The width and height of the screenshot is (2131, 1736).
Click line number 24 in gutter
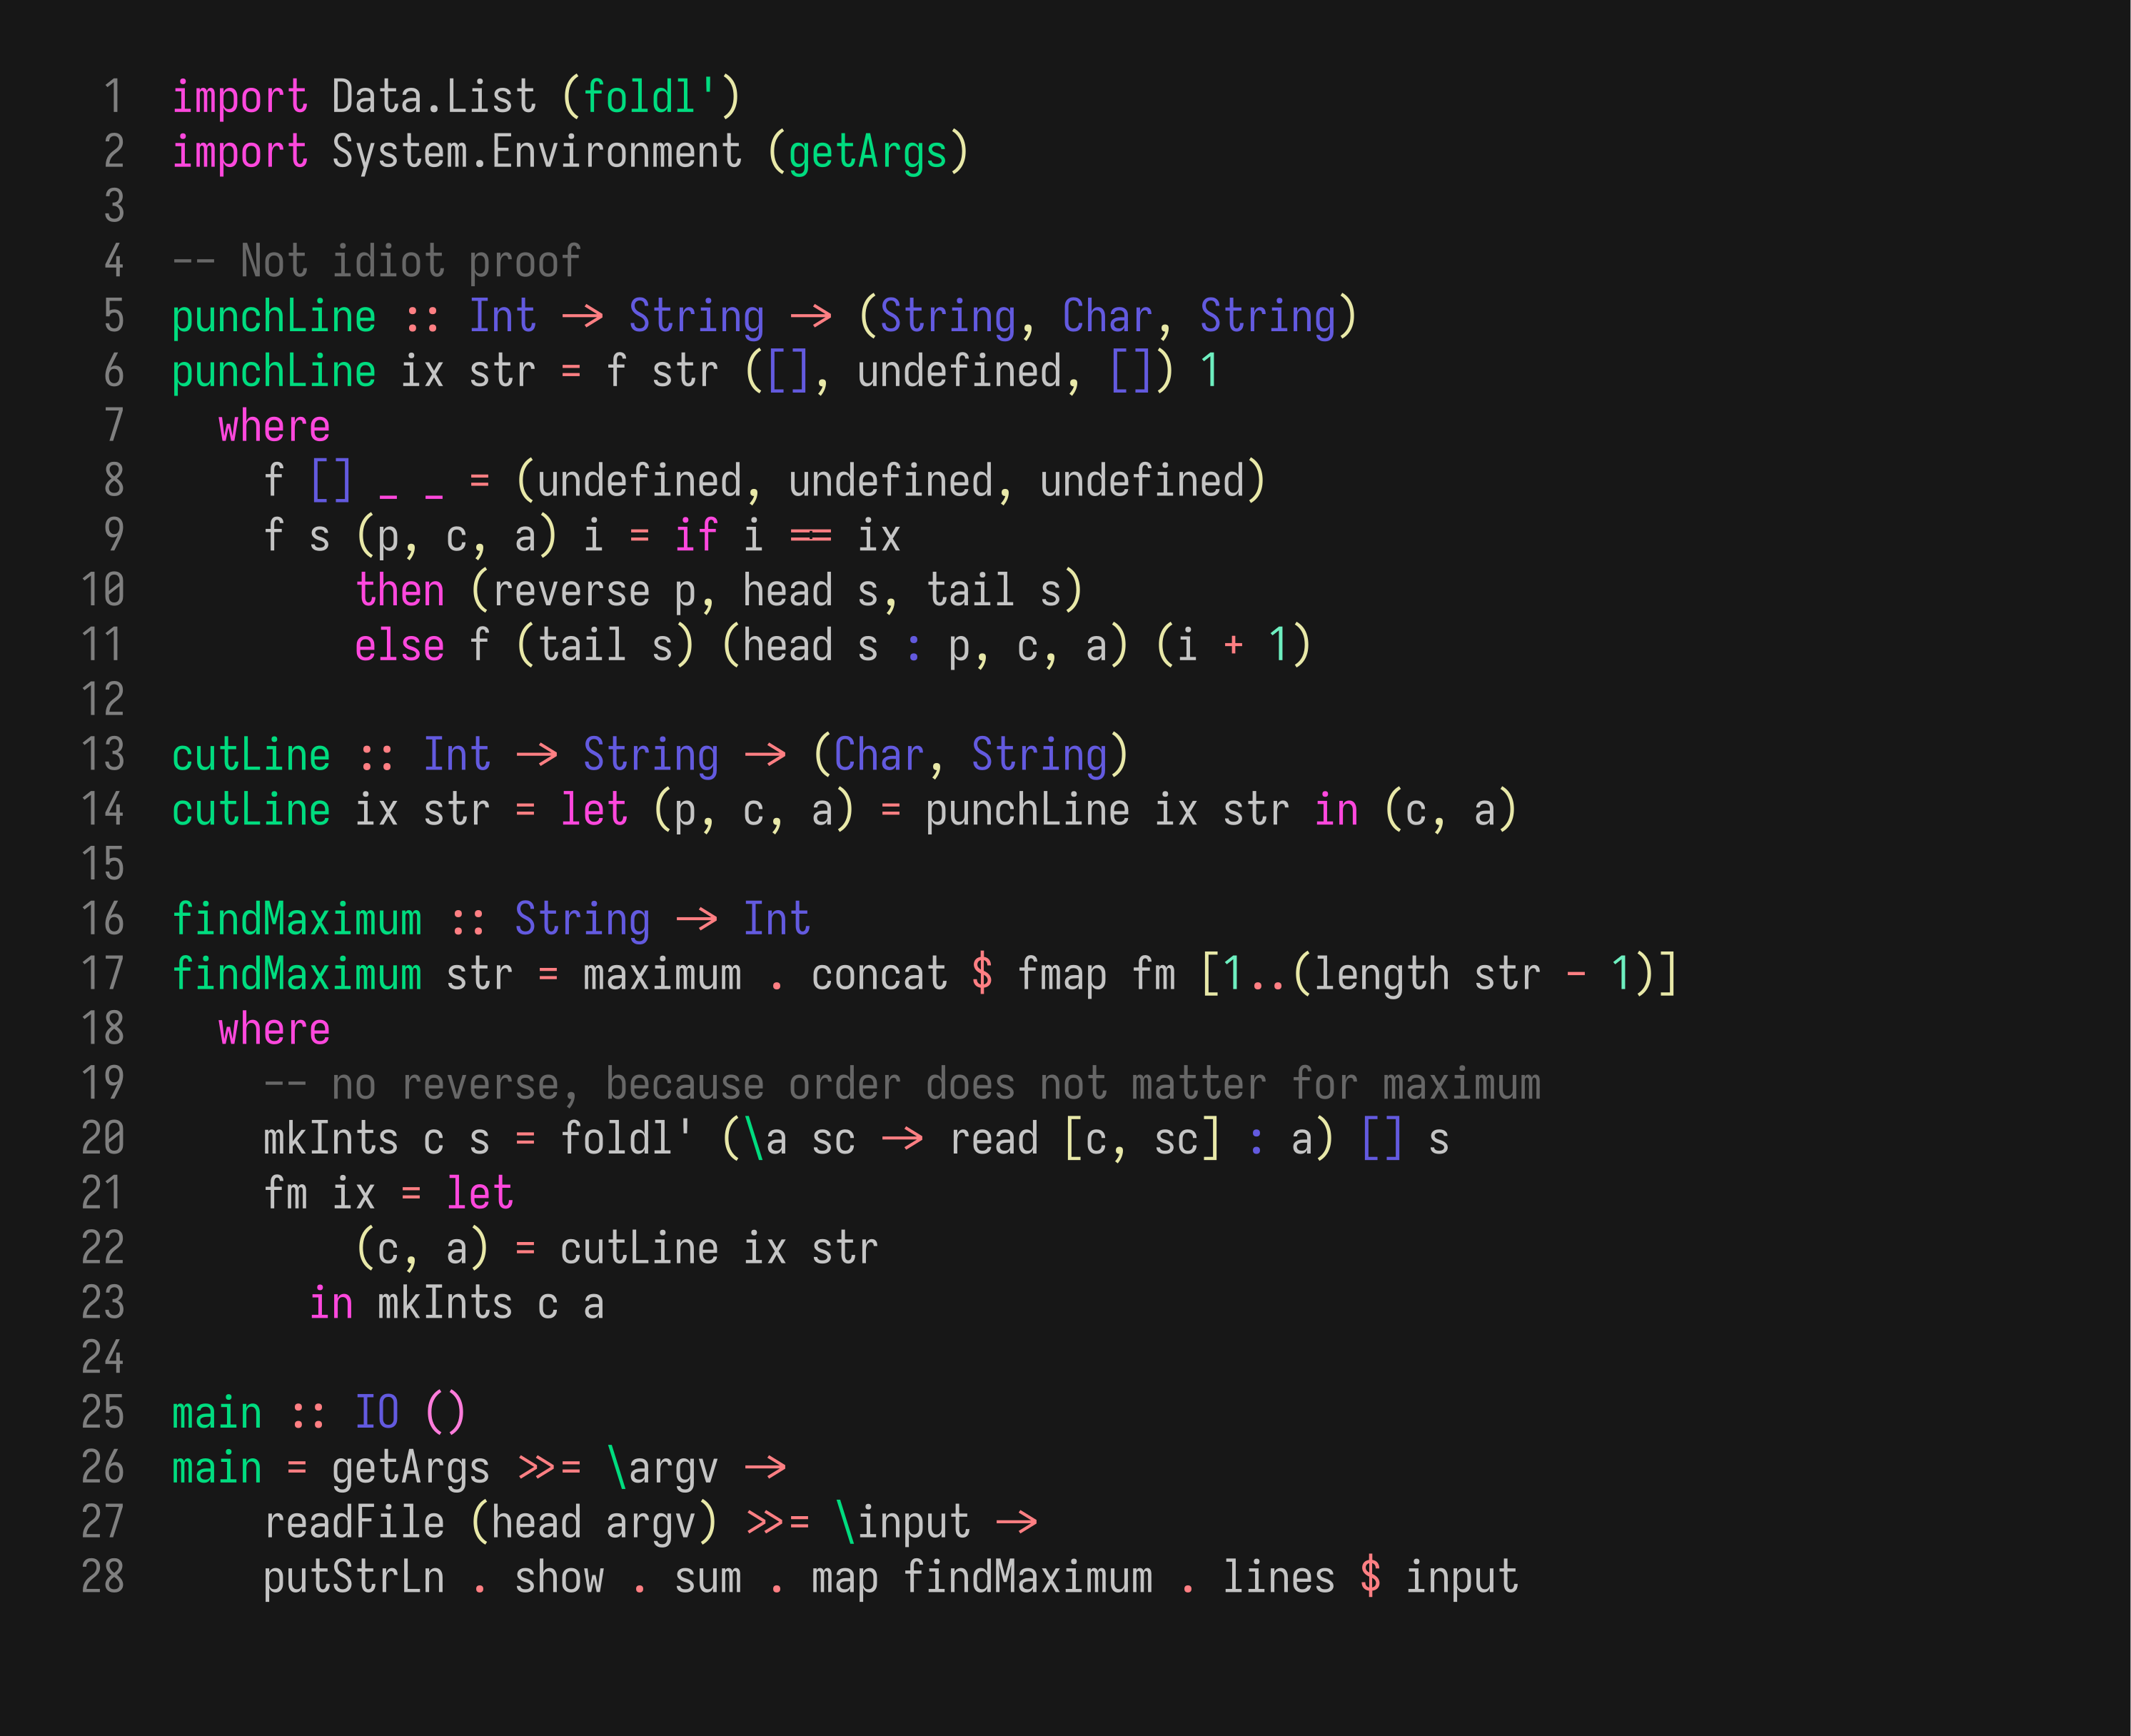pyautogui.click(x=103, y=1359)
